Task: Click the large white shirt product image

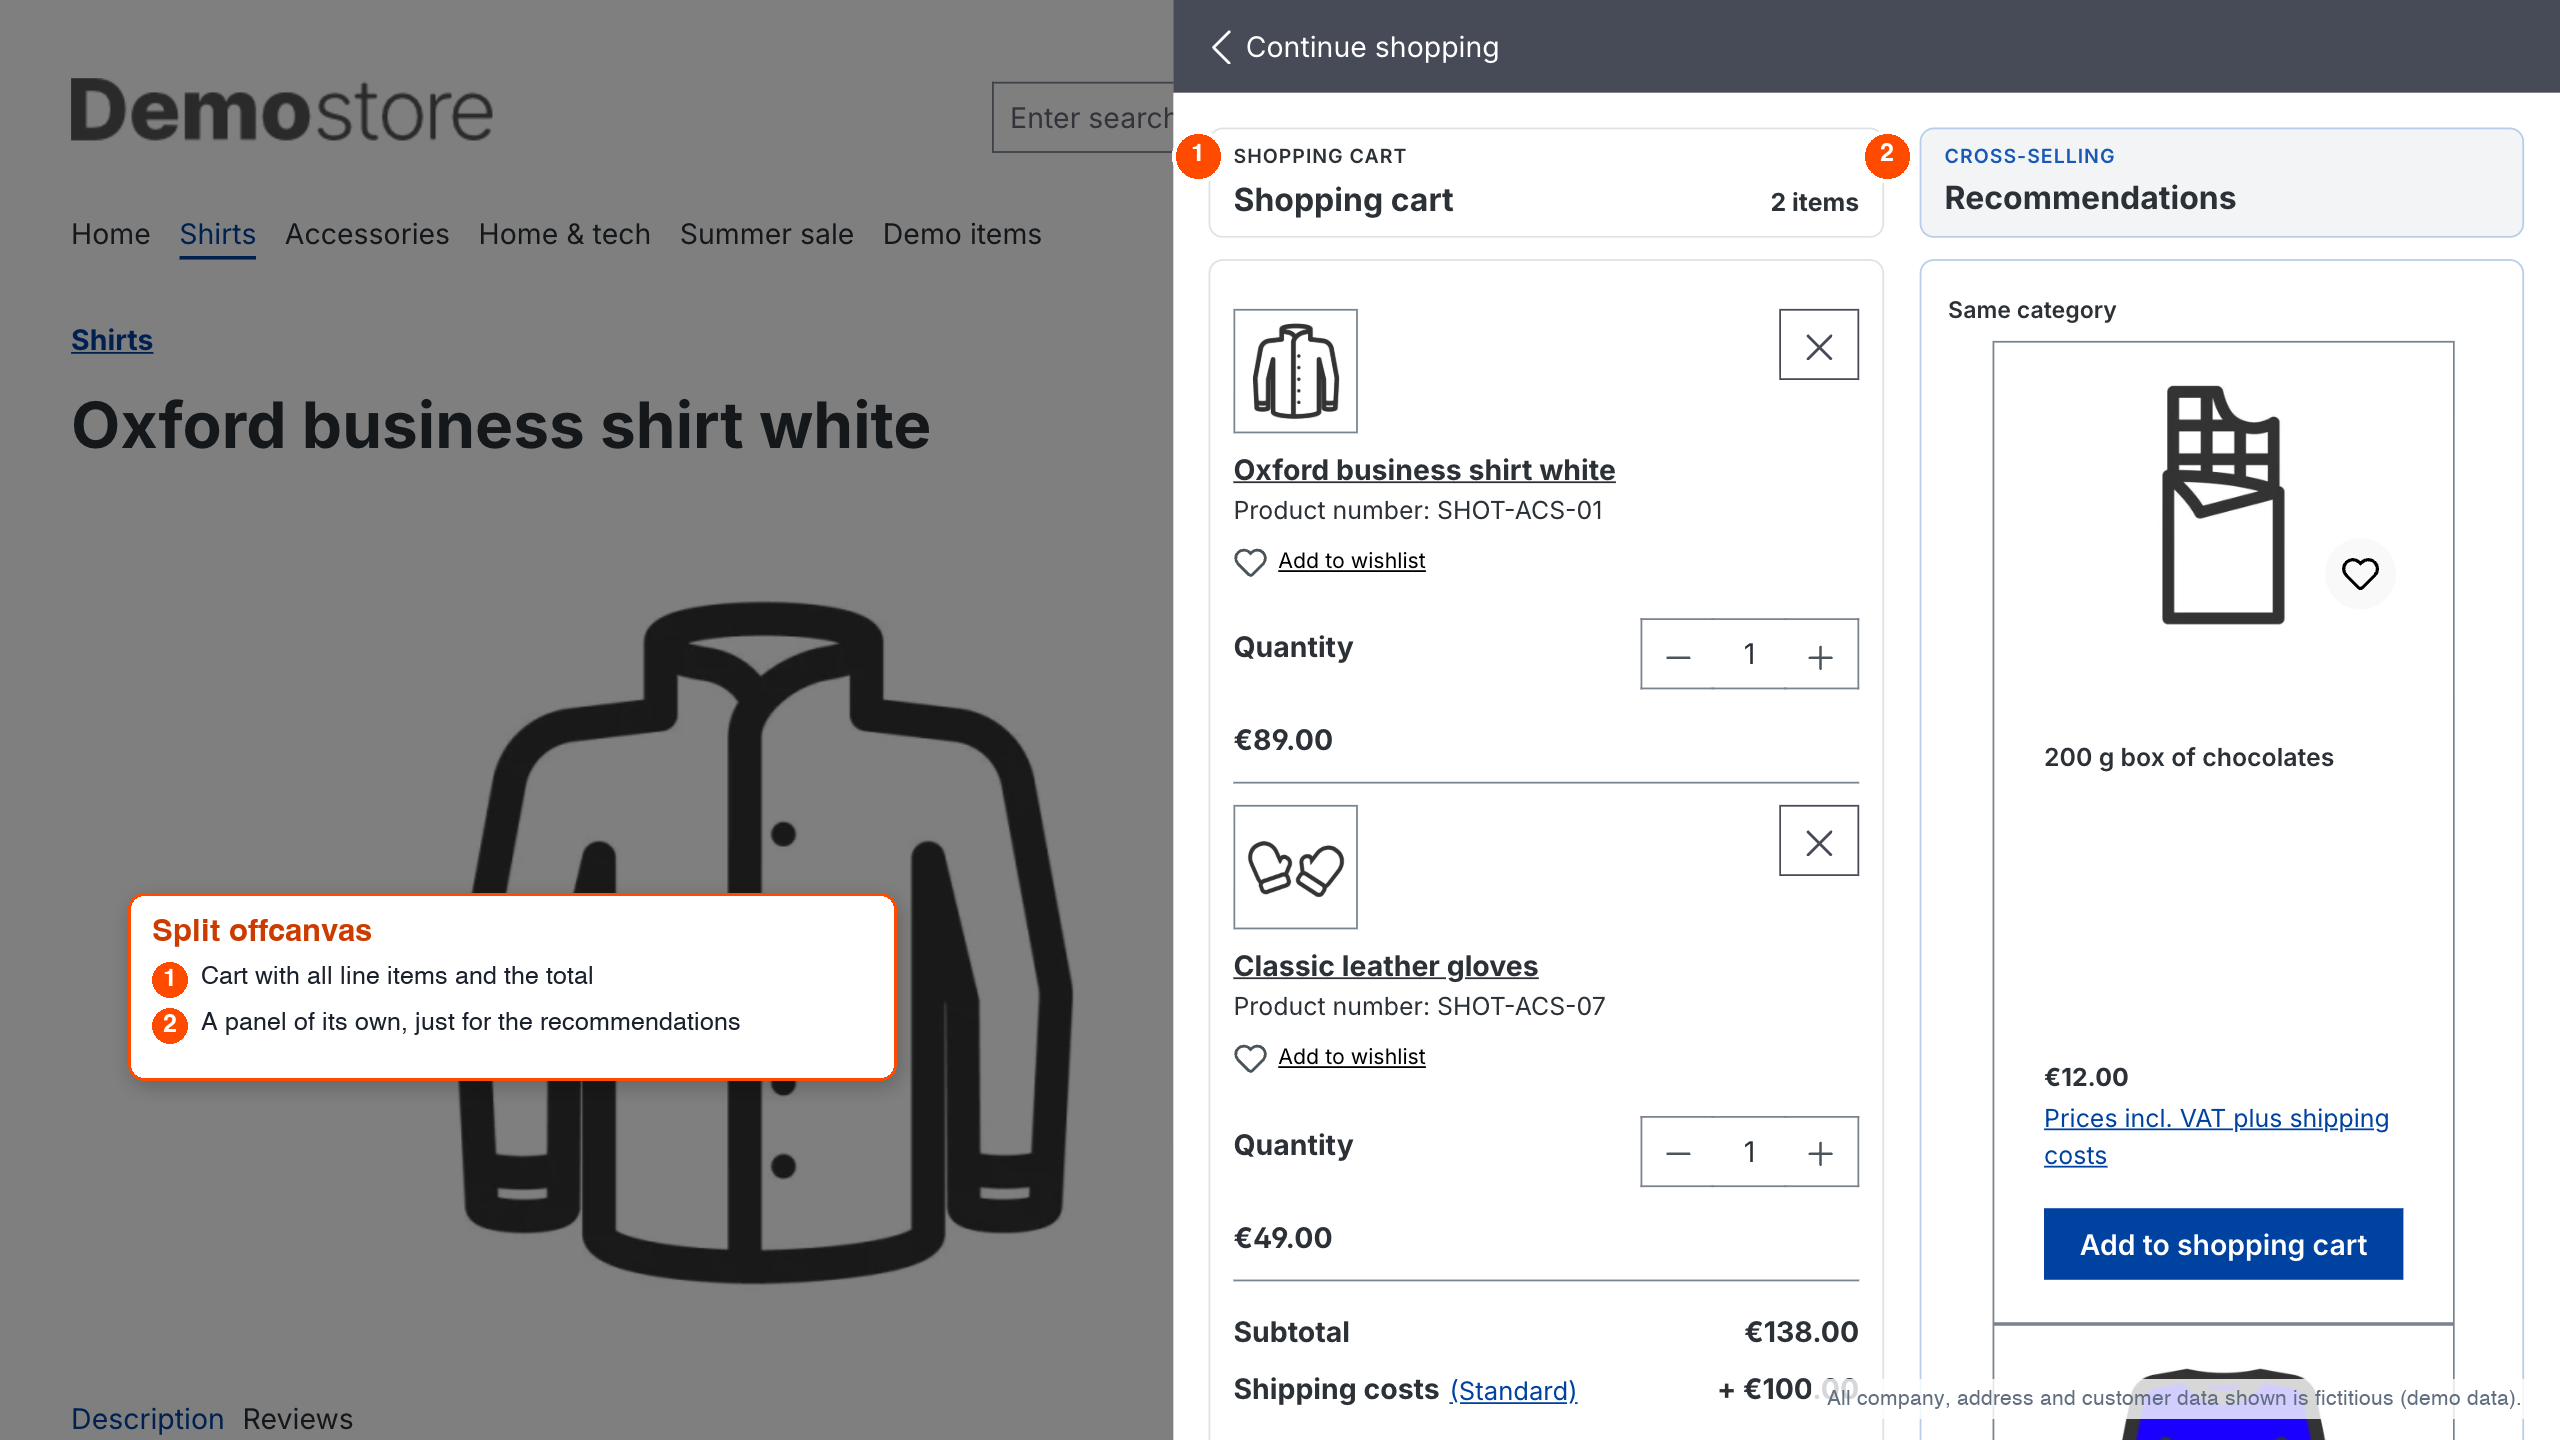Action: click(765, 940)
